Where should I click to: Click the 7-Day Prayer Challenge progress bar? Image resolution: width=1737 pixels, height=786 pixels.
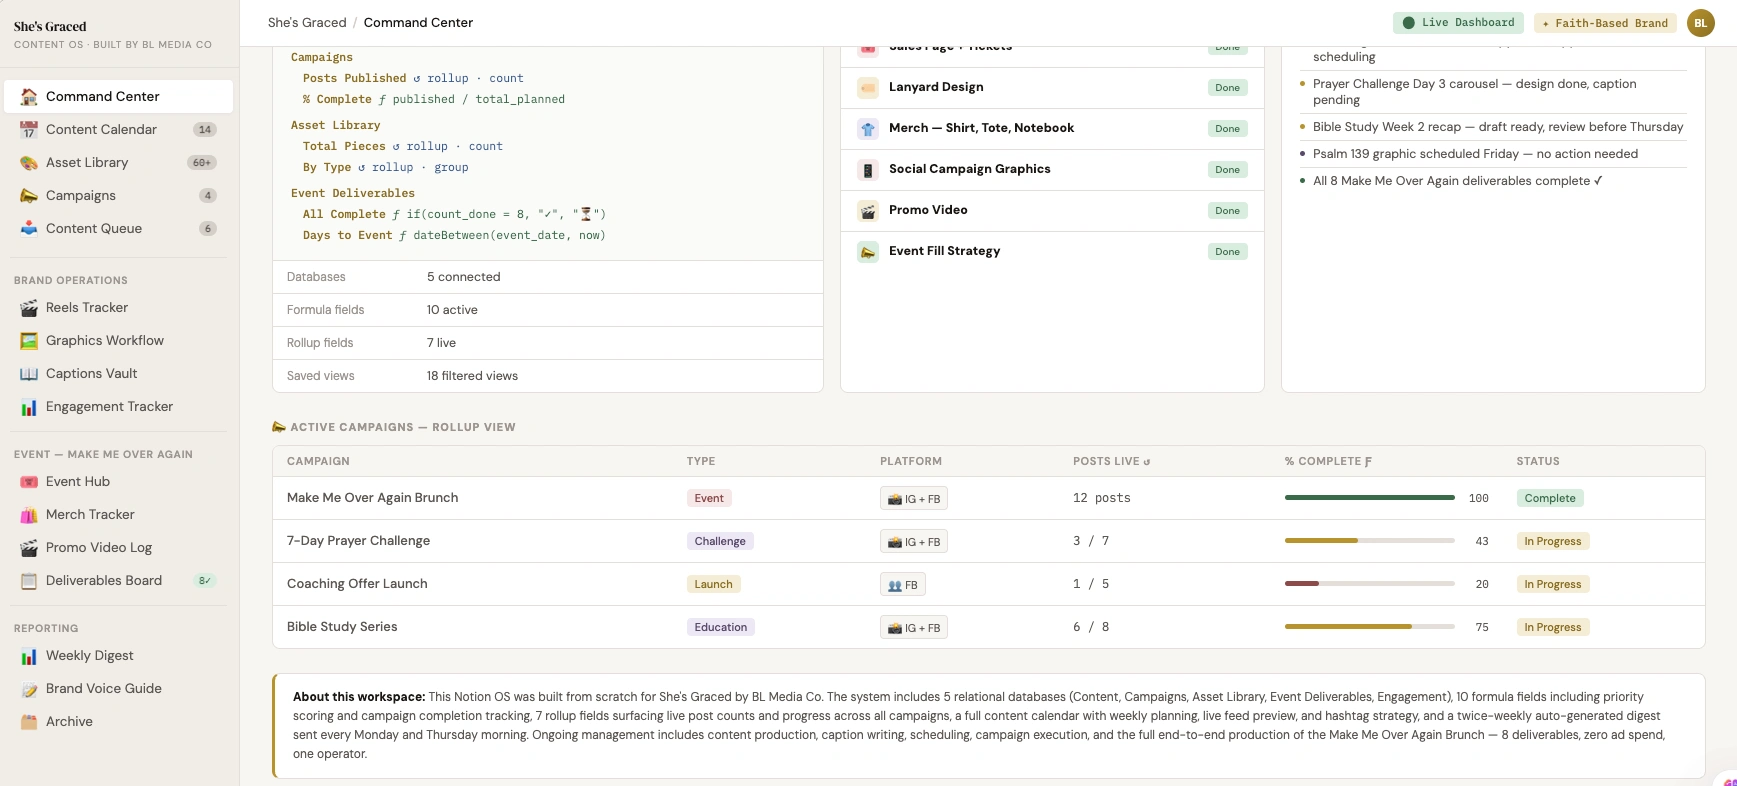click(x=1369, y=541)
